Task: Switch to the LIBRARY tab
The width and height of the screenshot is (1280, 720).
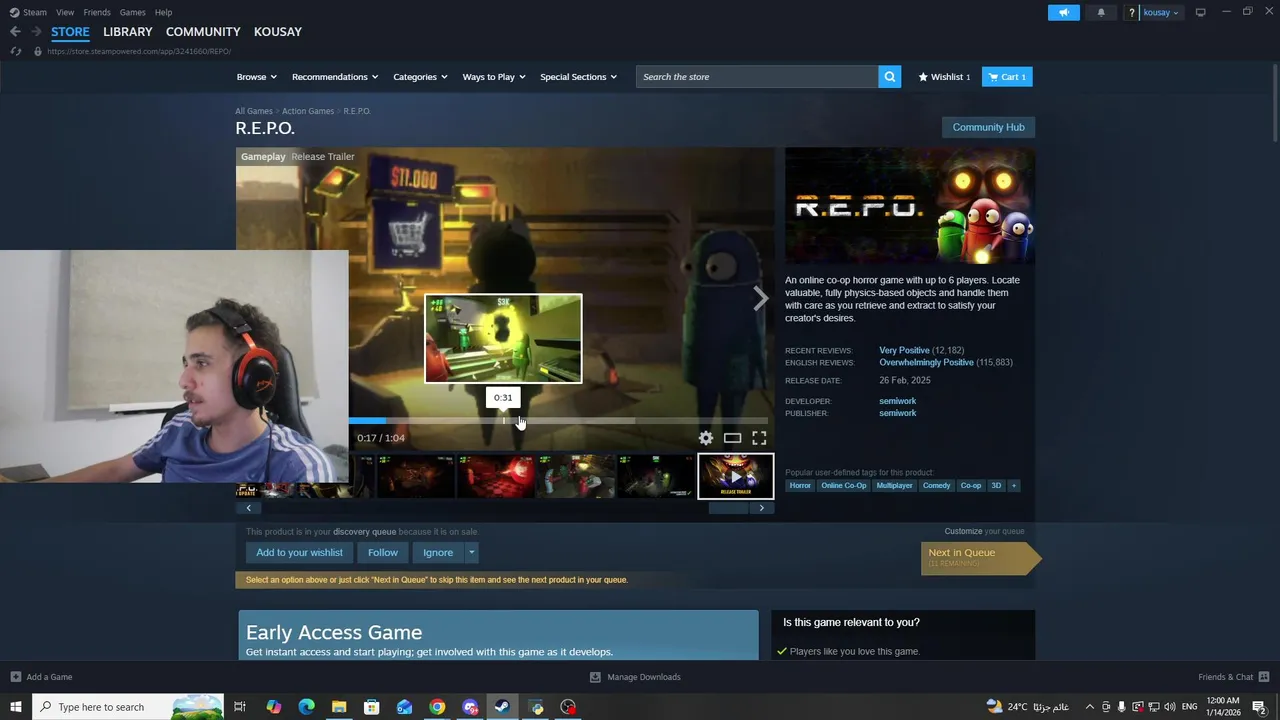Action: pyautogui.click(x=128, y=32)
